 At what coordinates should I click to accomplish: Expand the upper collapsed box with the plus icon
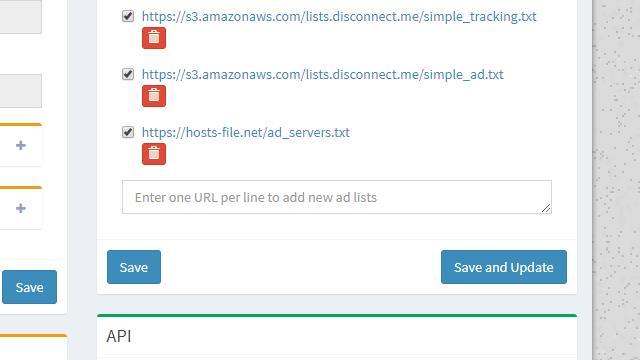click(21, 145)
